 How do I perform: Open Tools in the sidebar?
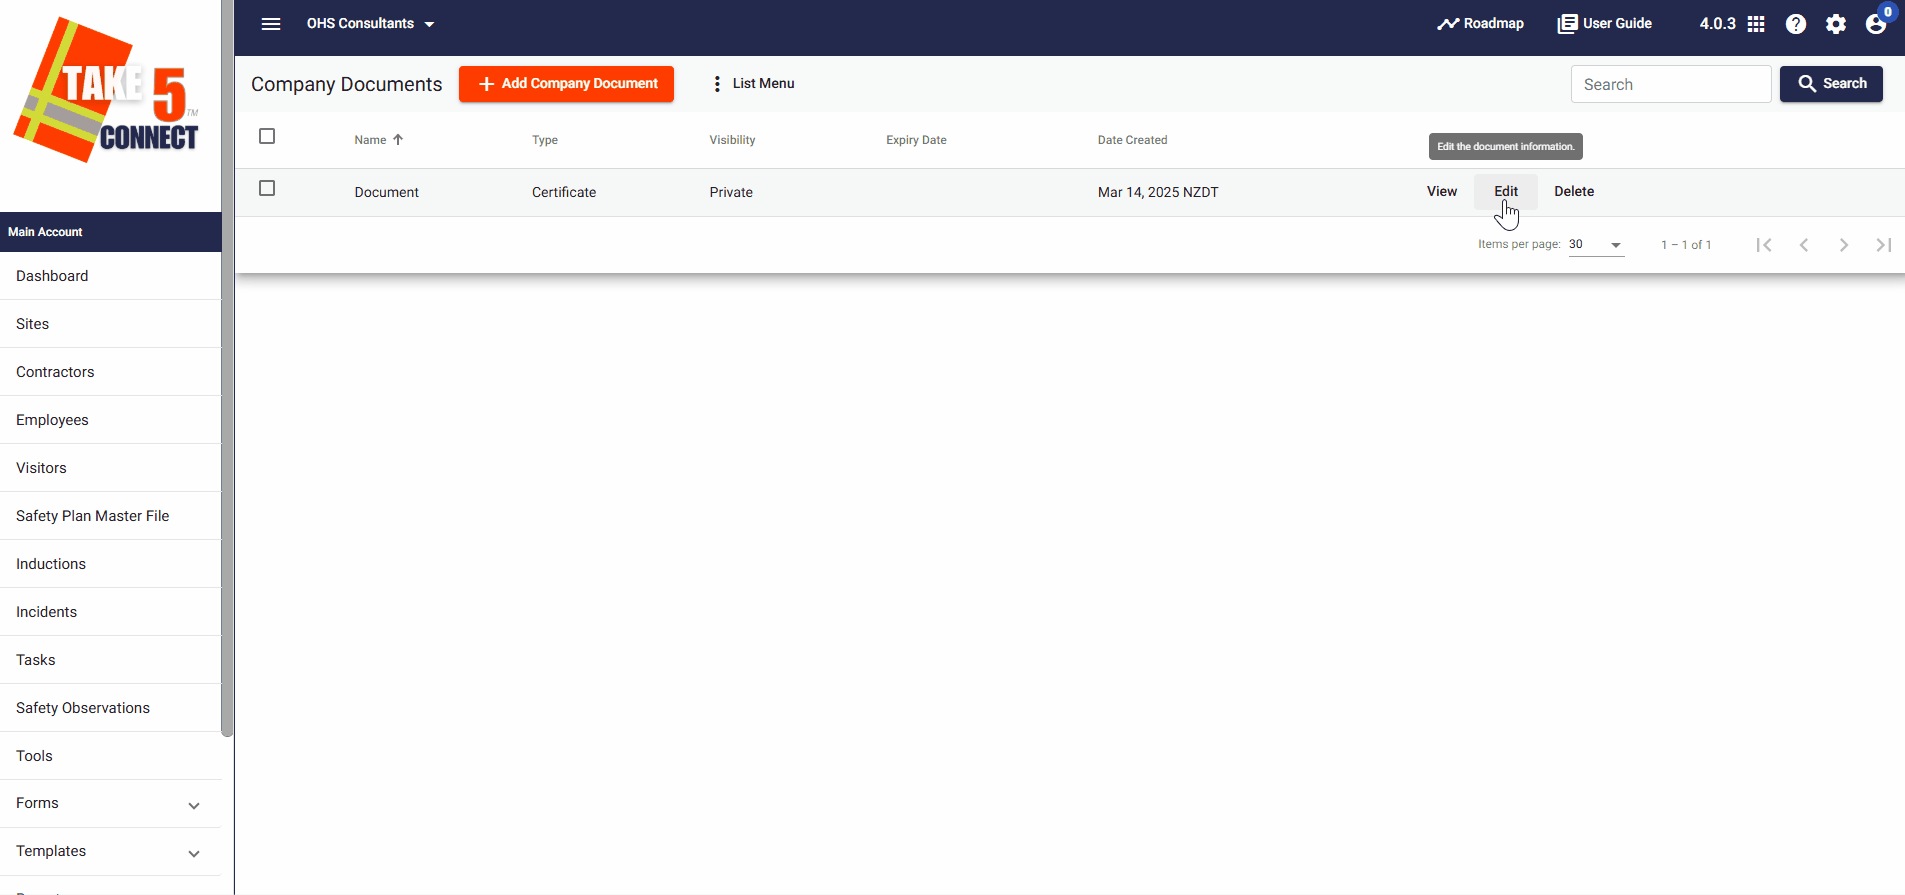(110, 756)
